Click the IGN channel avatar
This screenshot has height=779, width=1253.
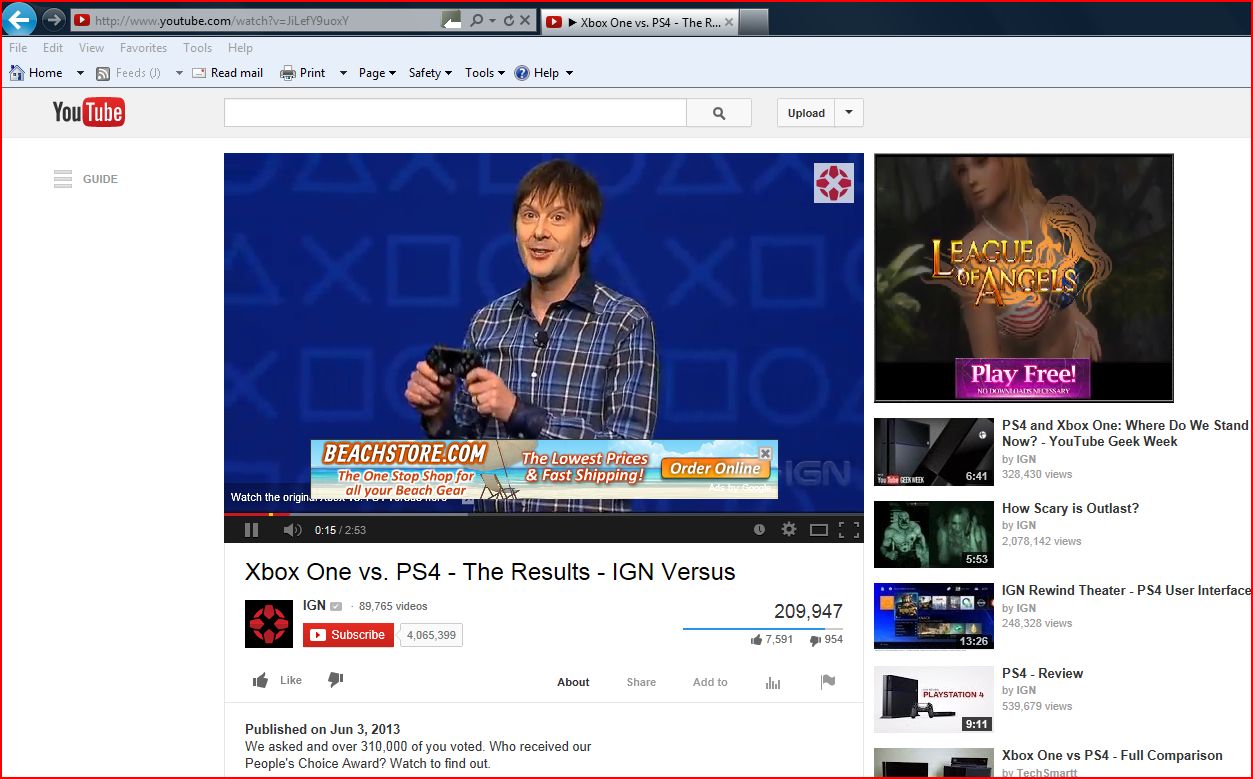tap(269, 624)
